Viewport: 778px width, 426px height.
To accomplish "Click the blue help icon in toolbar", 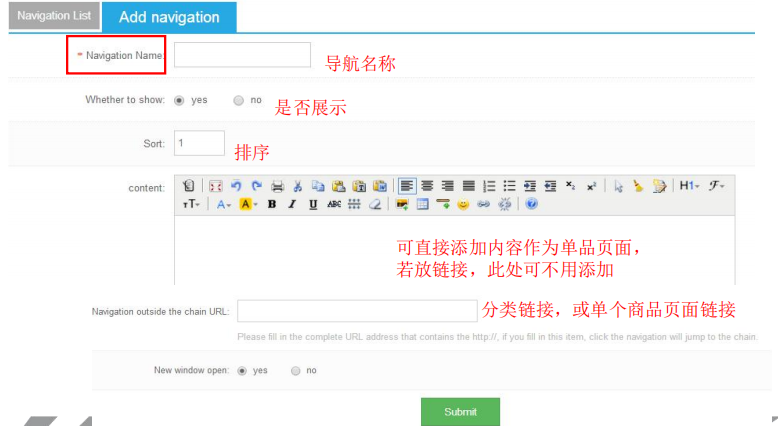I will point(531,204).
